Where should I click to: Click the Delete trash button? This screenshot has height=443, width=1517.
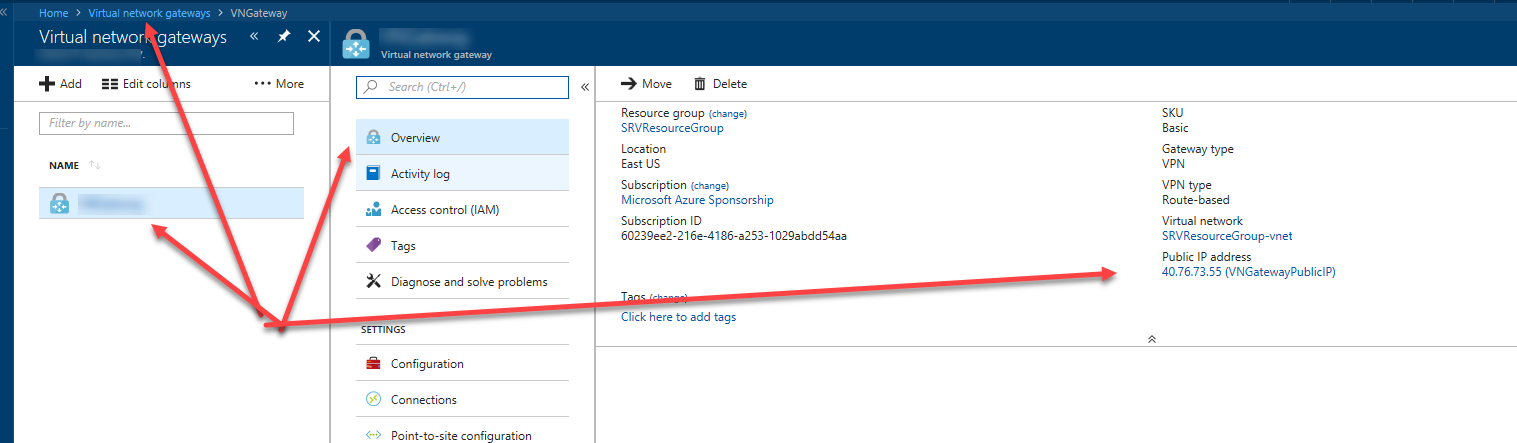pos(720,84)
